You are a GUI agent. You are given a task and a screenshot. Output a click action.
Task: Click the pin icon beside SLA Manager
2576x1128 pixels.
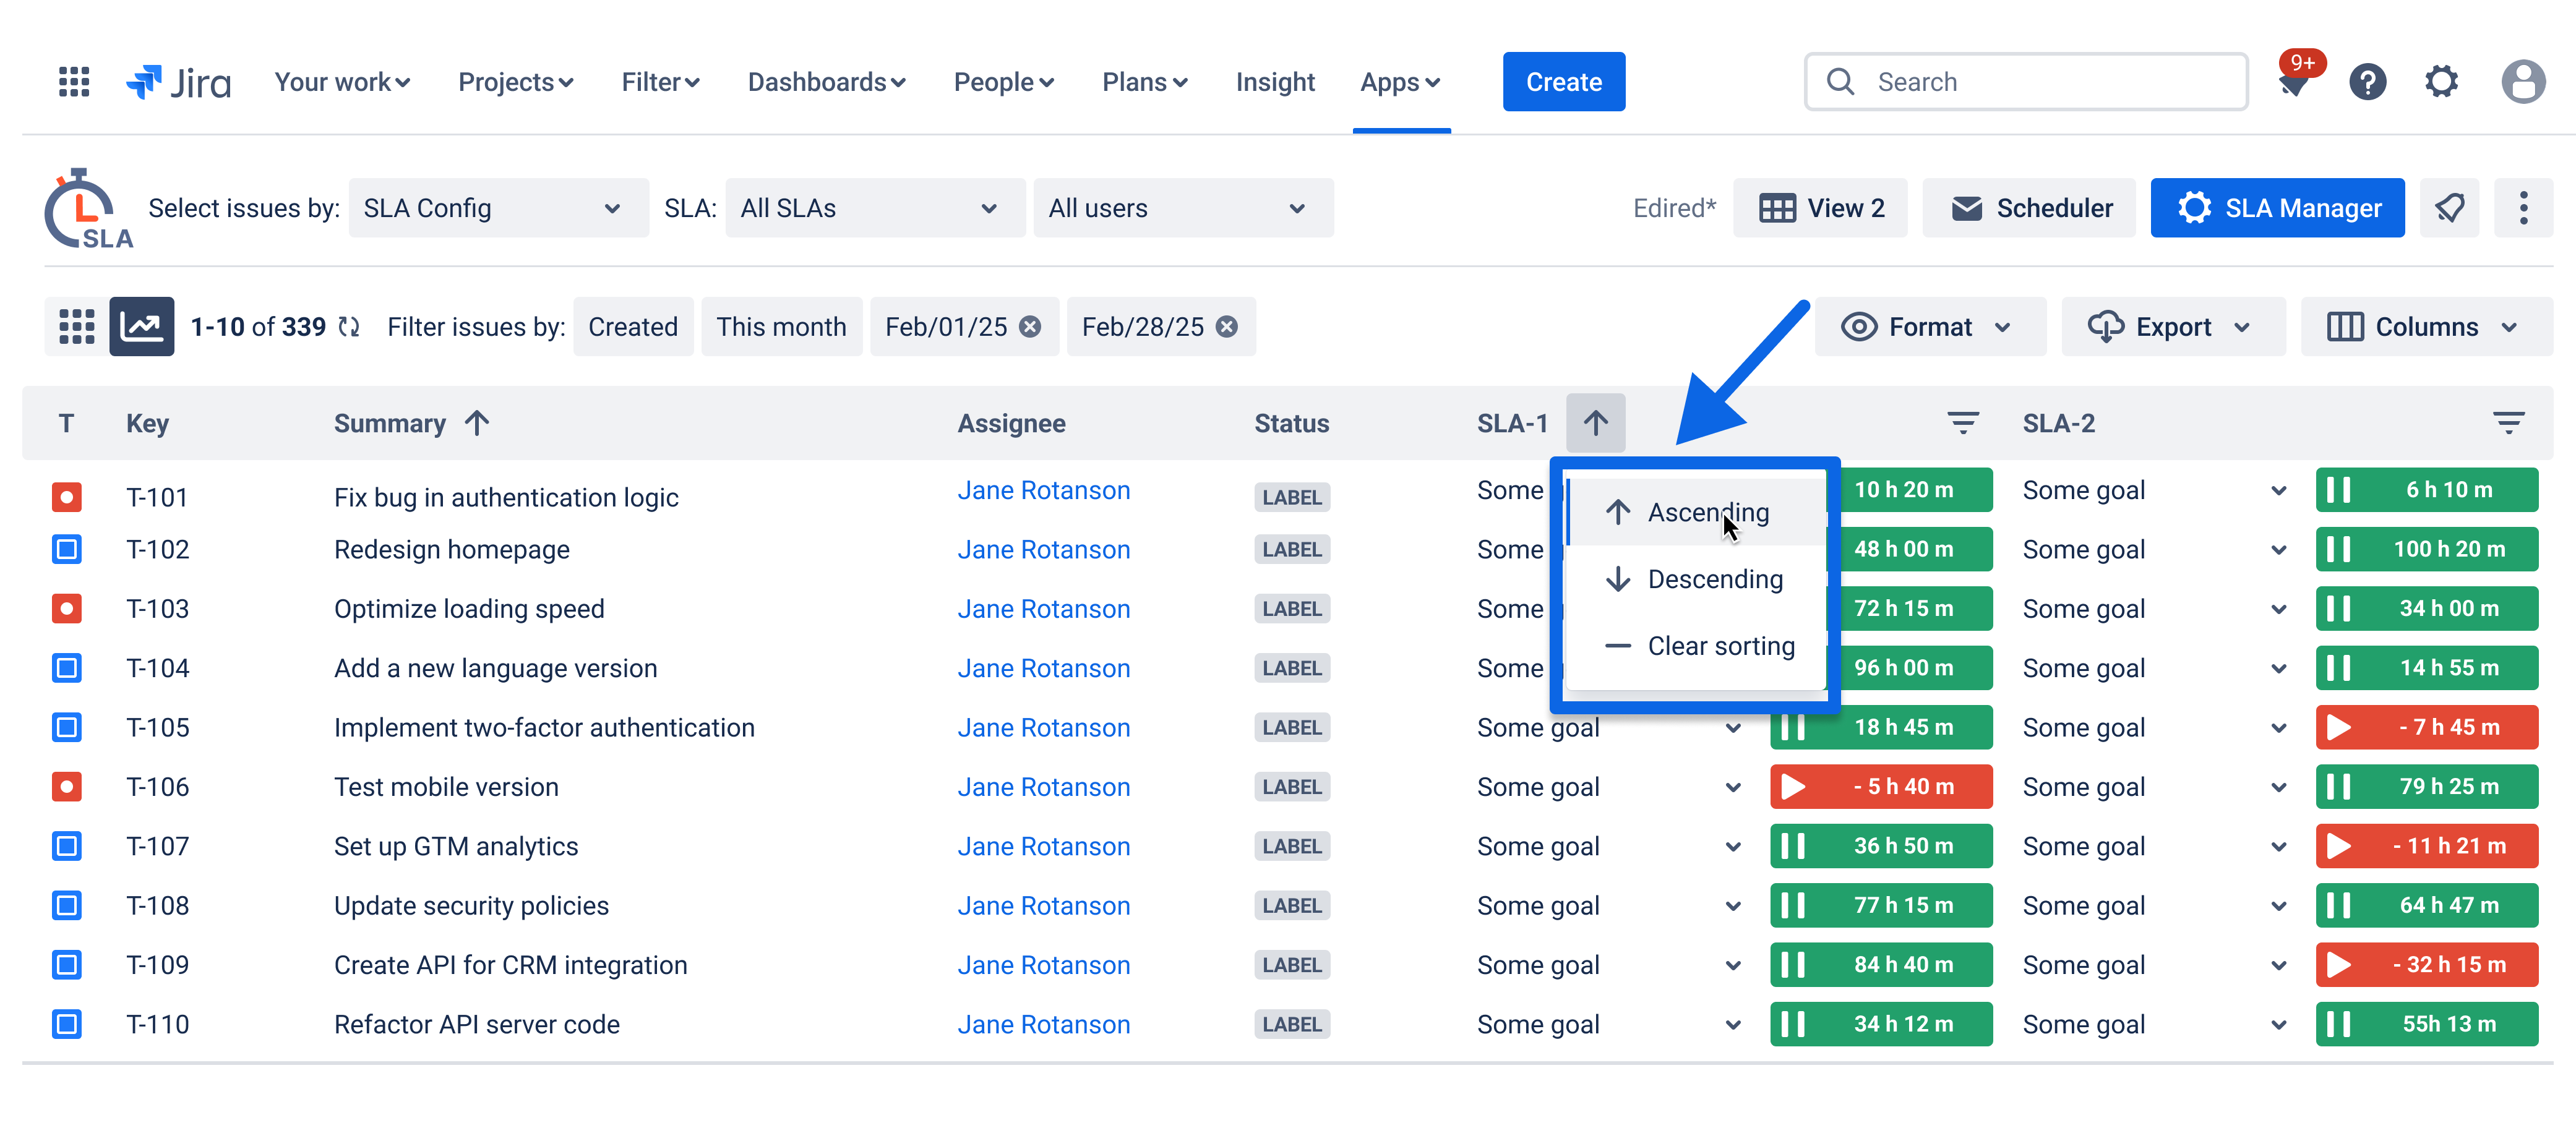pyautogui.click(x=2449, y=208)
